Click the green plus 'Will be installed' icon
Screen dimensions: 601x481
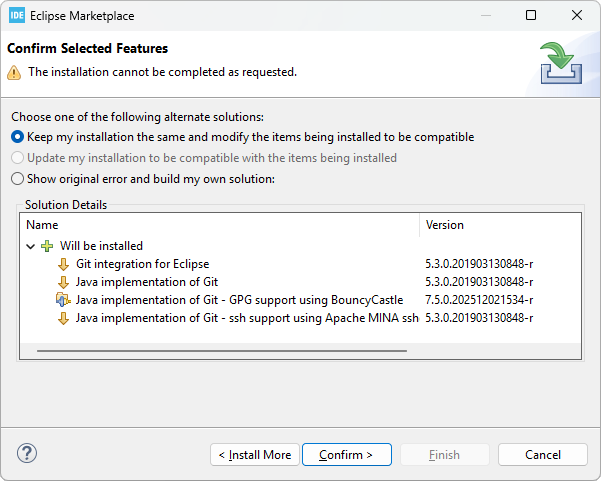point(47,246)
